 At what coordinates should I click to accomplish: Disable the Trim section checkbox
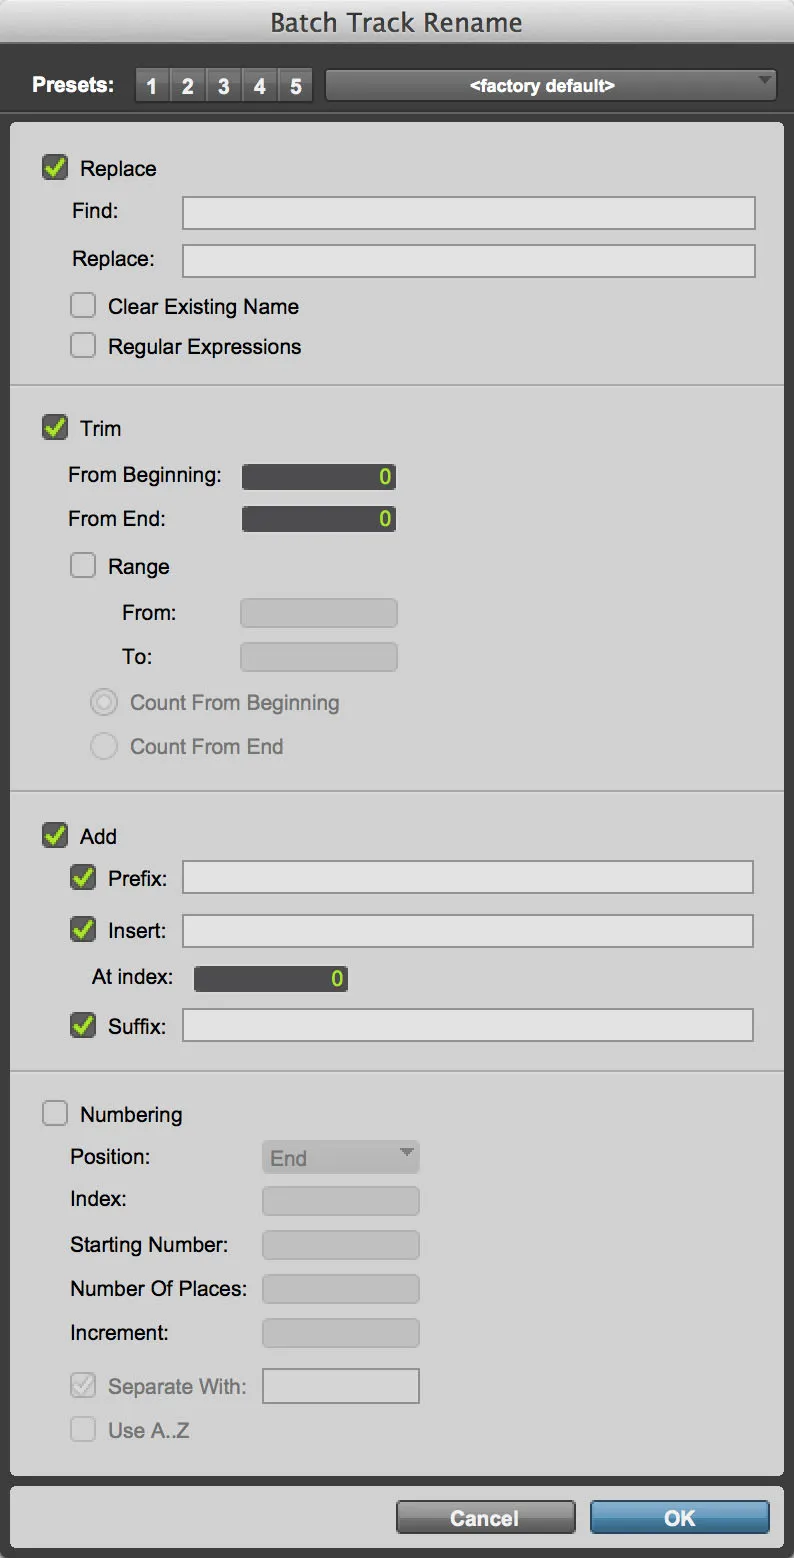[55, 428]
